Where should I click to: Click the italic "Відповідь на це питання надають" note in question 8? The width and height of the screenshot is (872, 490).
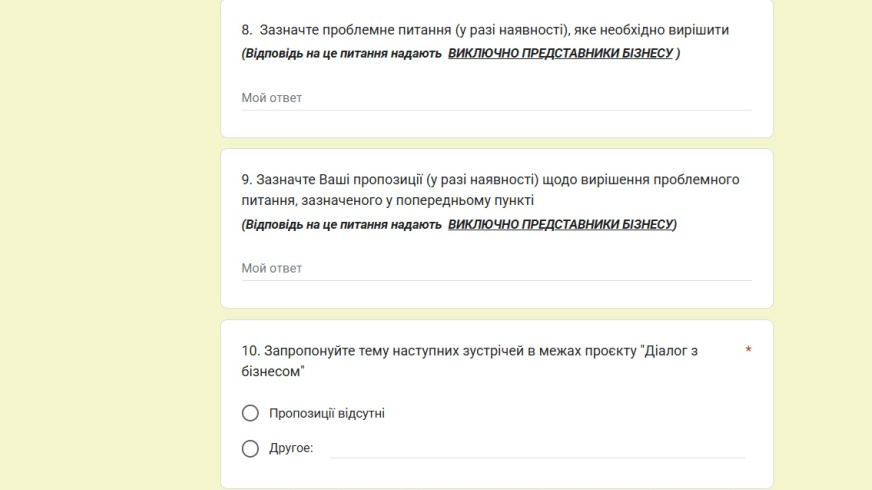[x=343, y=53]
